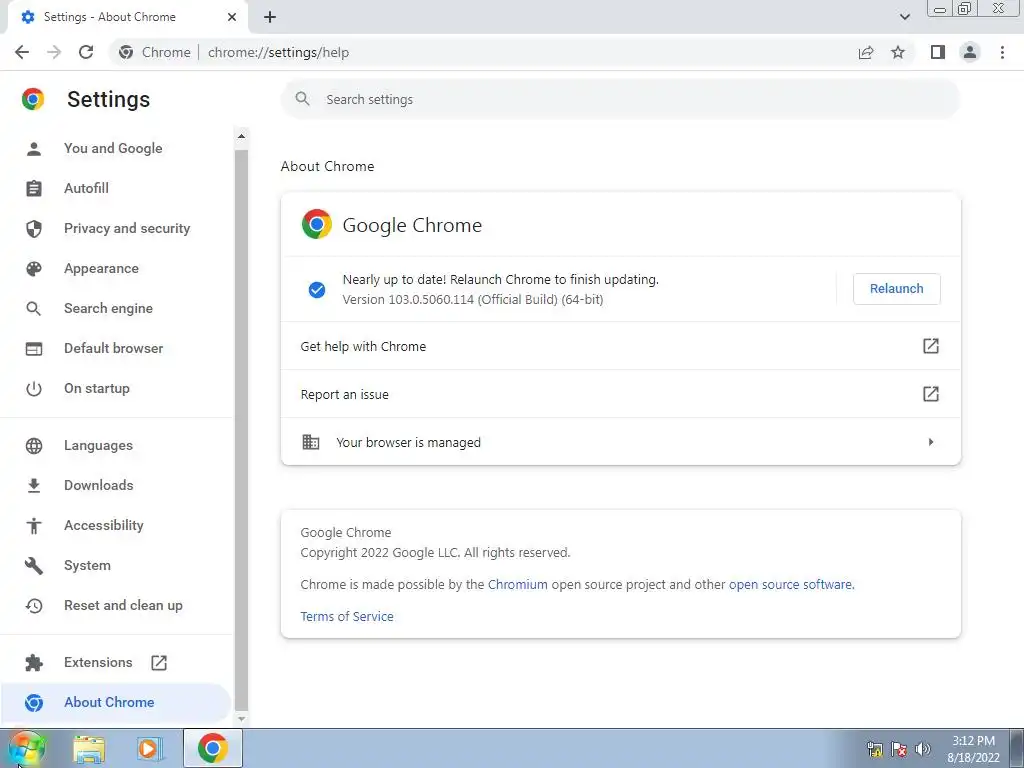This screenshot has width=1024, height=768.
Task: Click the volume speaker tray icon
Action: [x=923, y=749]
